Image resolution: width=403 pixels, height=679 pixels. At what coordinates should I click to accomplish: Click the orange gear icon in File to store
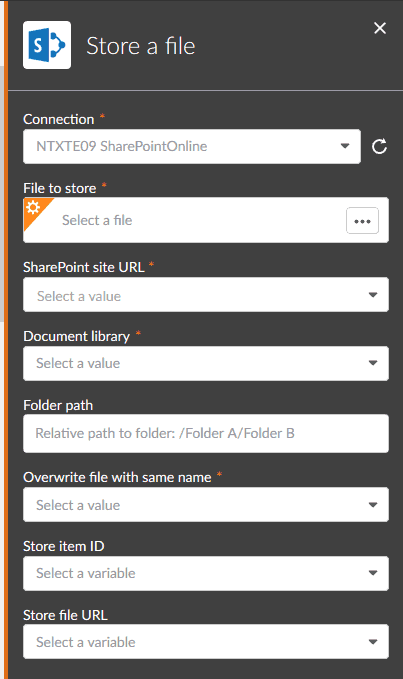click(33, 208)
